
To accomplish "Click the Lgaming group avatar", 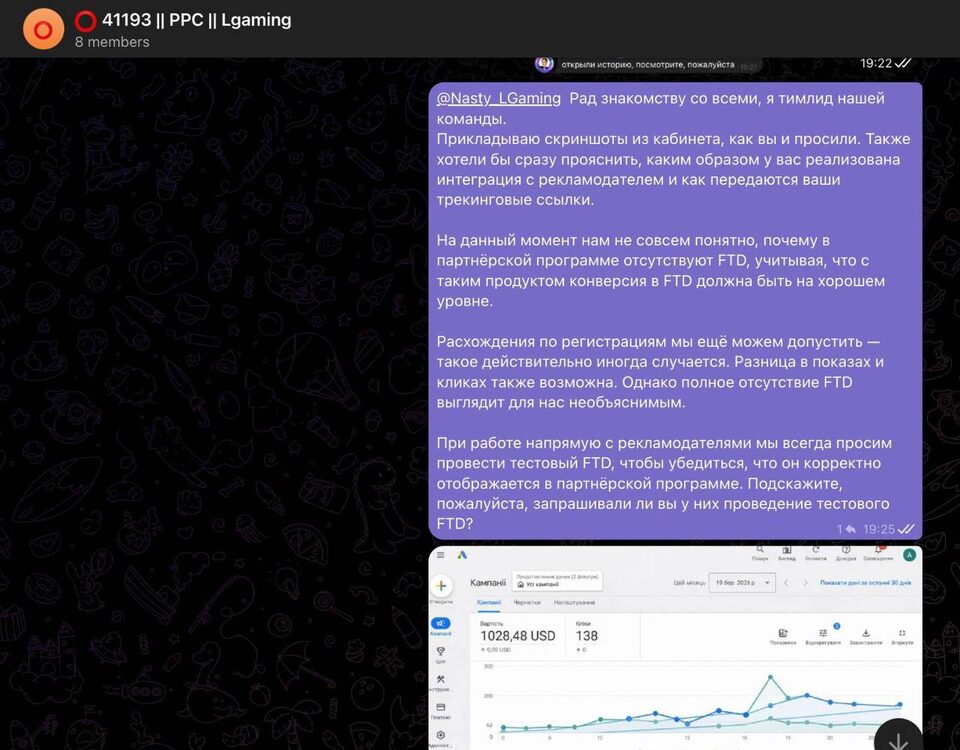I will (43, 29).
